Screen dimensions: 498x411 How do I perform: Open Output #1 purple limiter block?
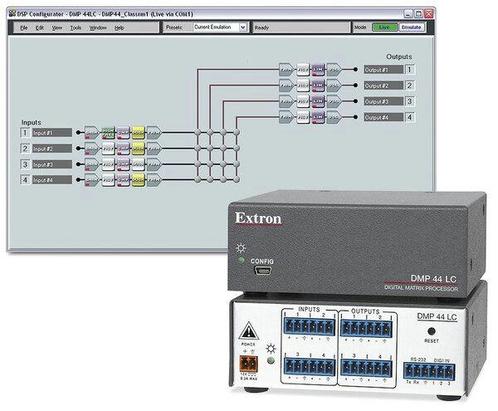point(318,69)
